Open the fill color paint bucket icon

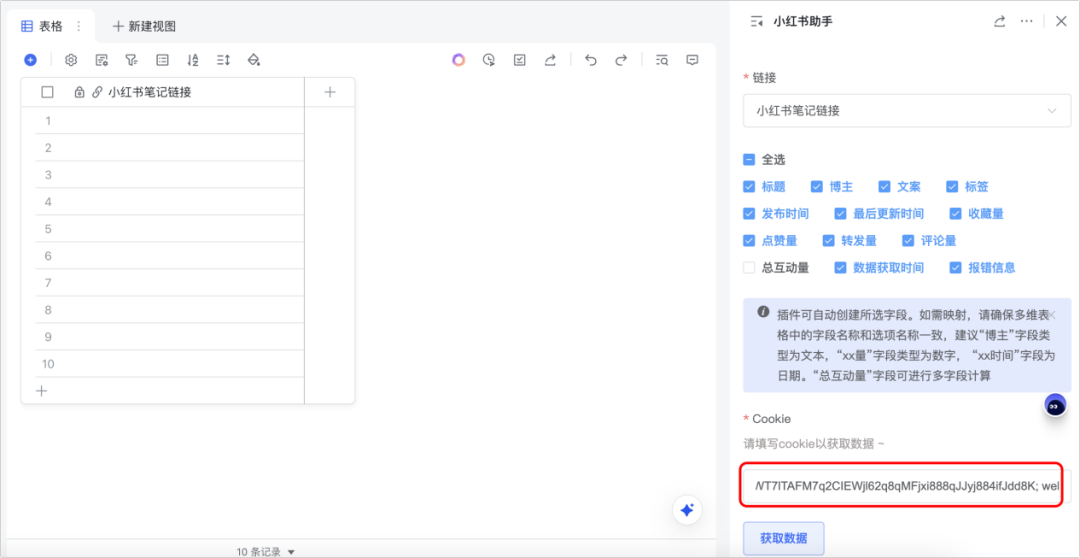coord(253,61)
